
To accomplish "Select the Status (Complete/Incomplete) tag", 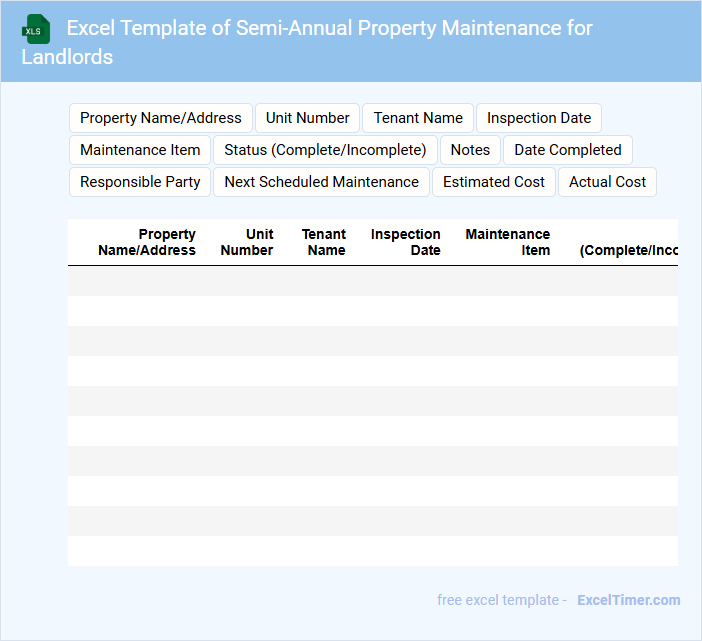I will pyautogui.click(x=325, y=150).
